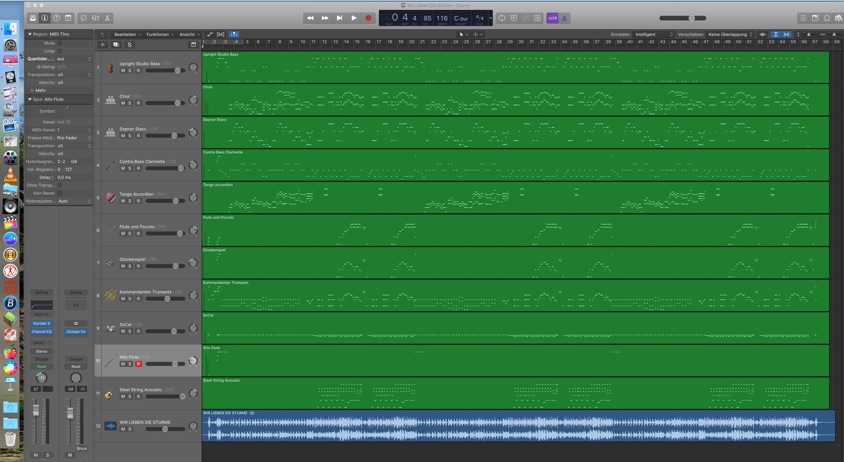Open the Media Browser icon
Viewport: 844px width, 462px height.
pyautogui.click(x=839, y=18)
